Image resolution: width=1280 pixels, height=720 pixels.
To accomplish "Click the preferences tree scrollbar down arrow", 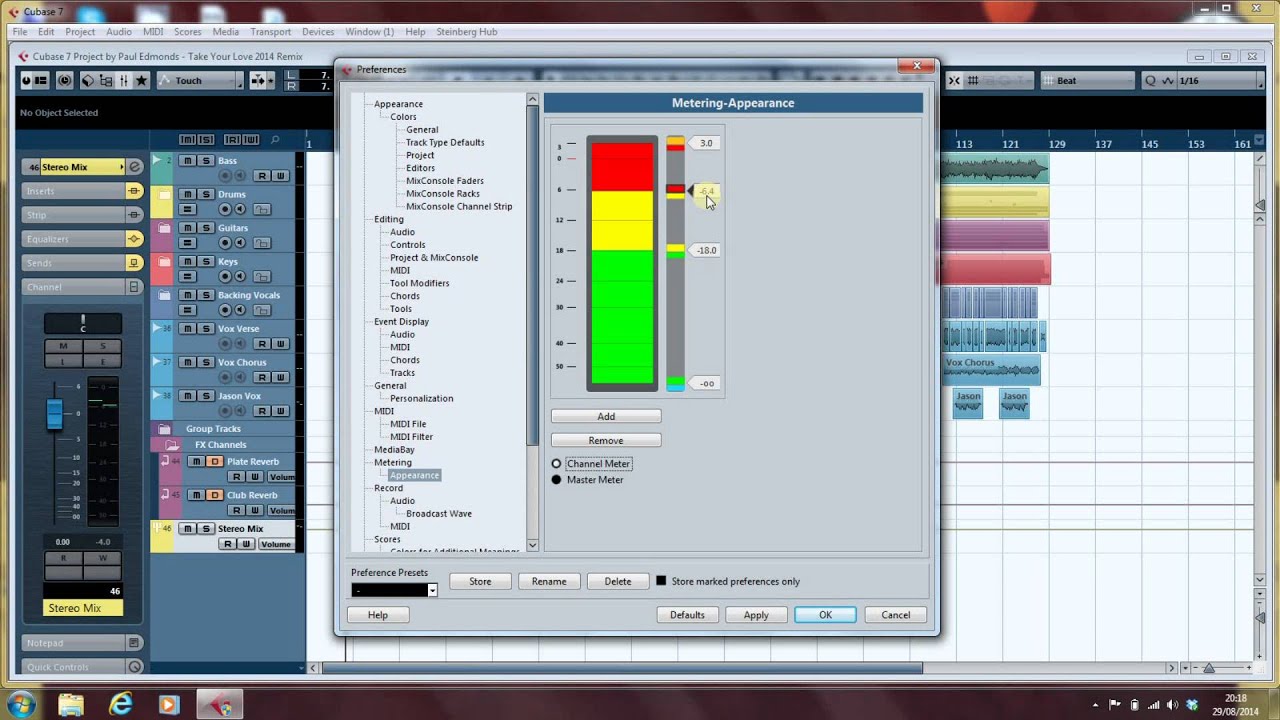I will pos(532,545).
